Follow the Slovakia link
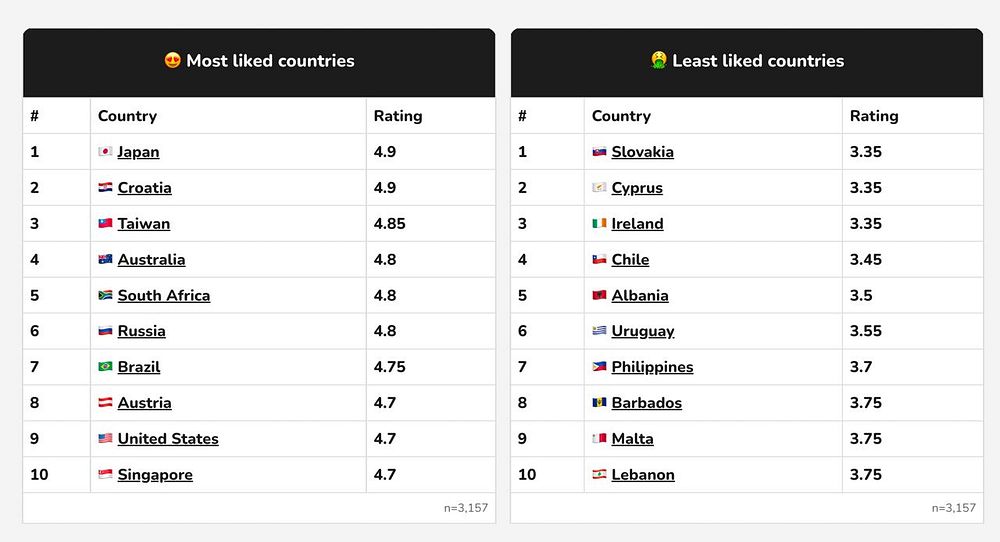The height and width of the screenshot is (542, 1000). point(642,152)
